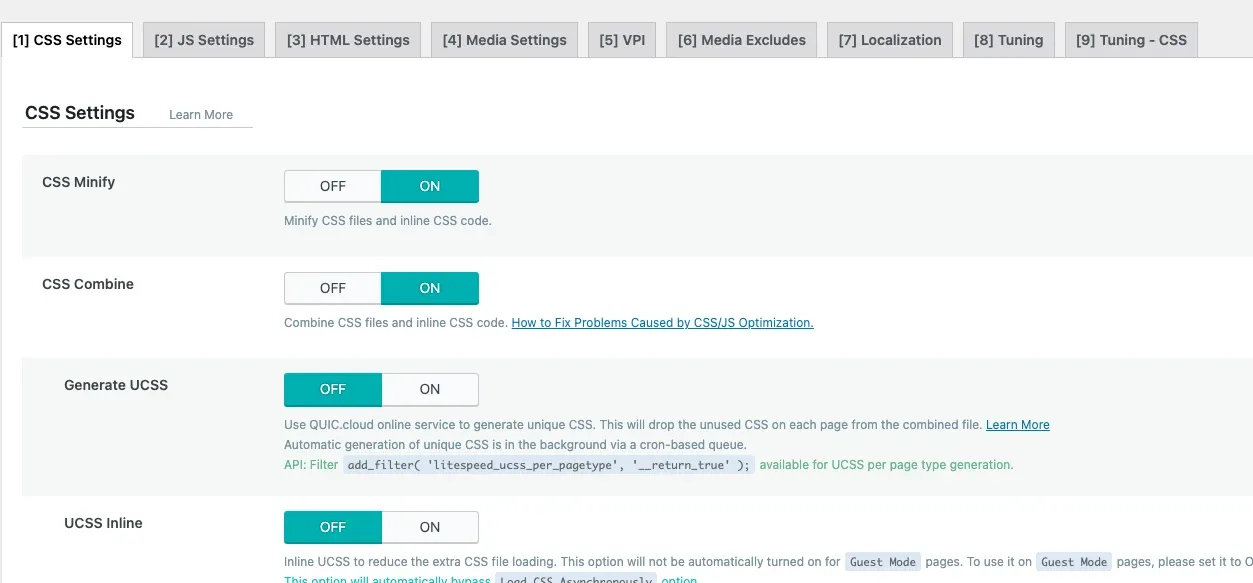
Task: Click the CSS Minify setting label
Action: click(x=78, y=182)
